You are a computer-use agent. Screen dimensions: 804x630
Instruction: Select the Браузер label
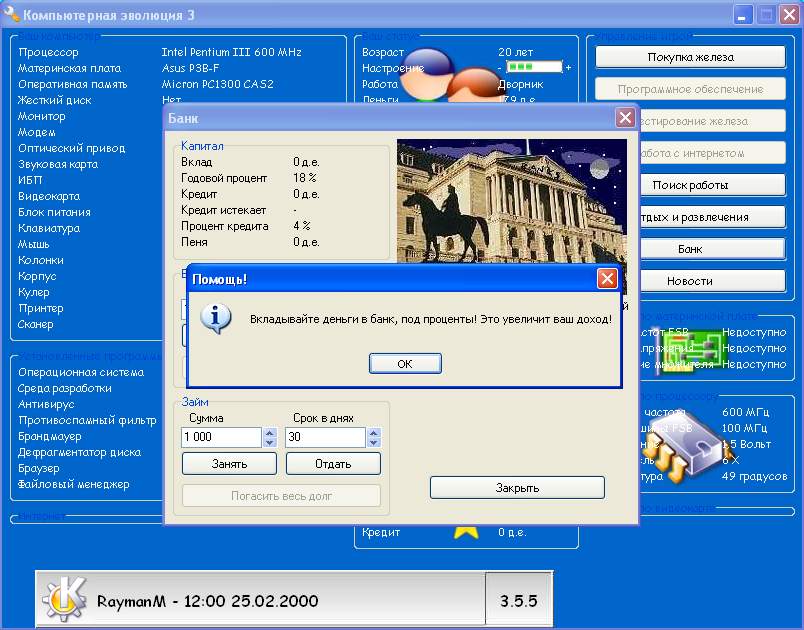point(38,469)
